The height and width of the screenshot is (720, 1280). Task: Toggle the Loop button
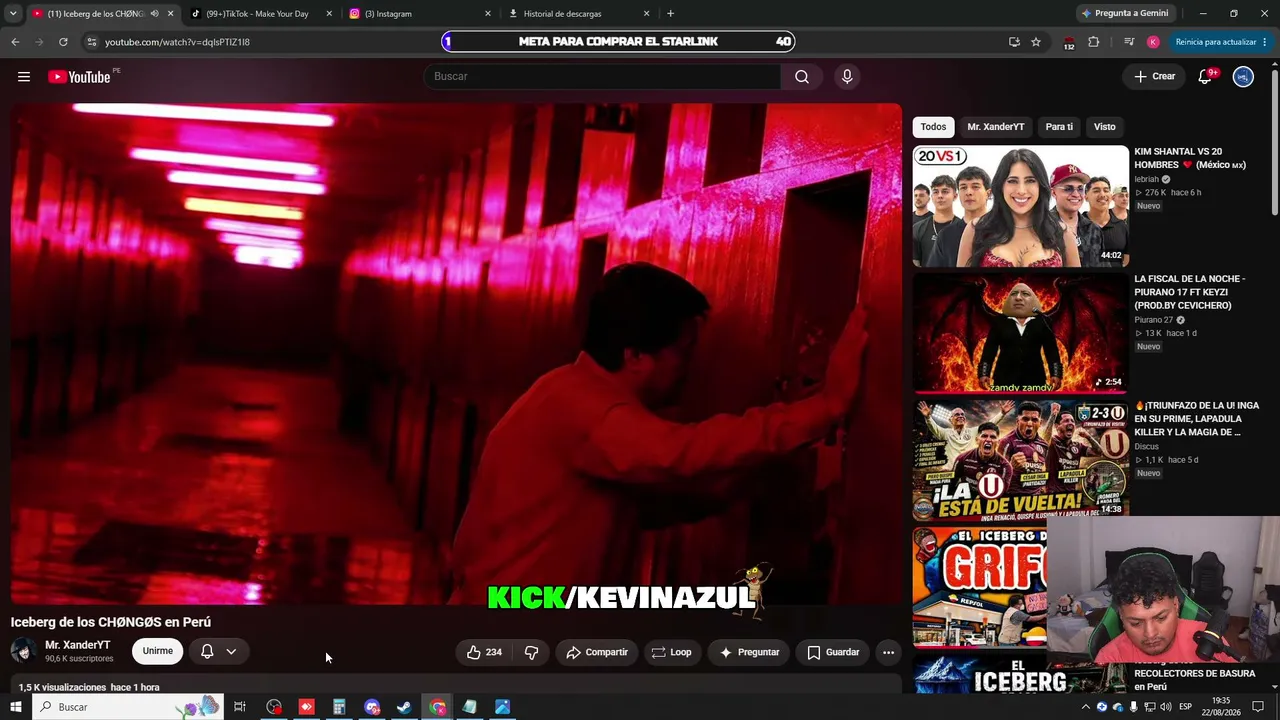(672, 652)
